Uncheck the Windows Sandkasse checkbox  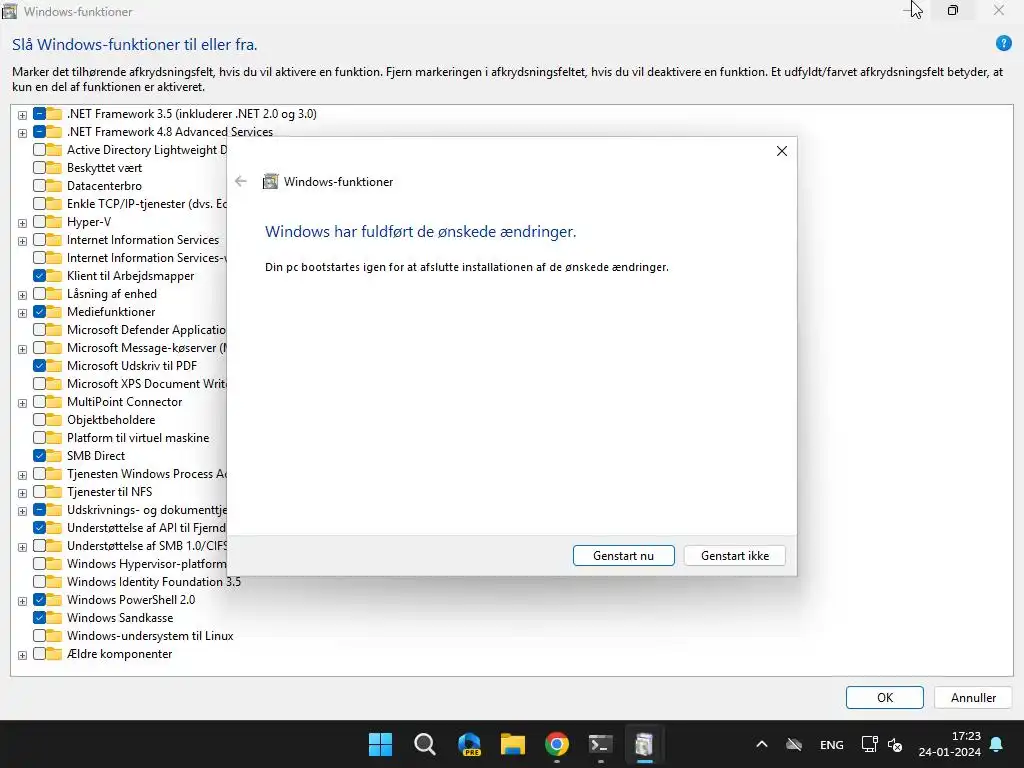pyautogui.click(x=39, y=618)
